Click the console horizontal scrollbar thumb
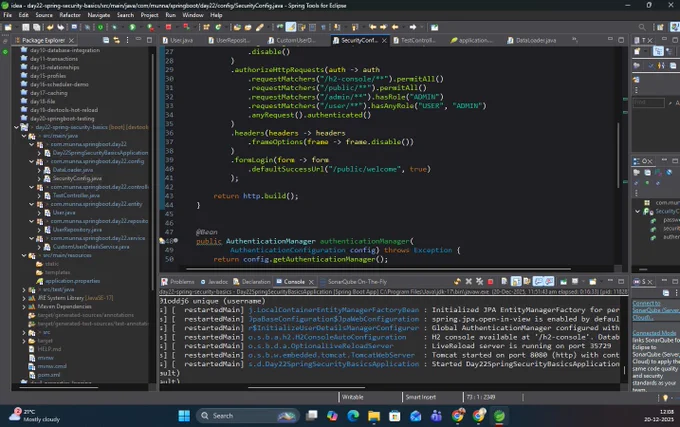The height and width of the screenshot is (427, 680). (306, 388)
